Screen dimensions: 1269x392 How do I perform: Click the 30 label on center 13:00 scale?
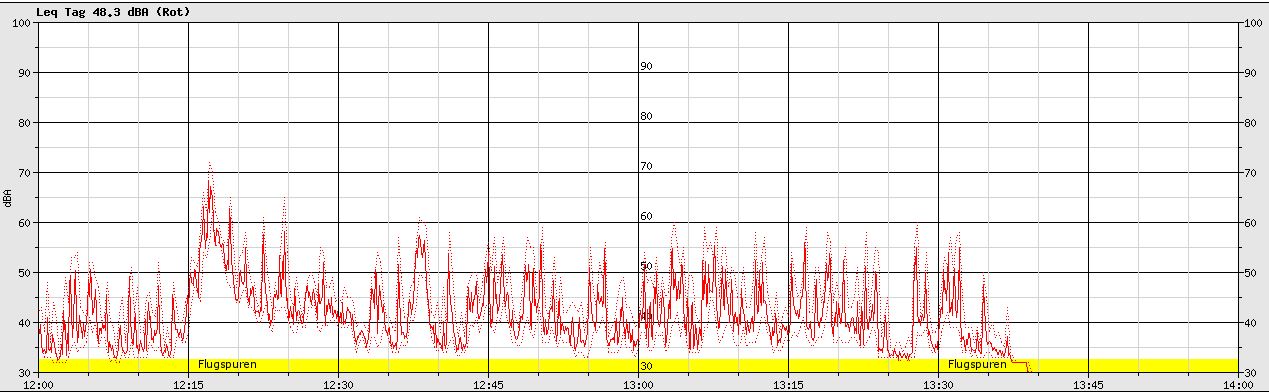(646, 366)
